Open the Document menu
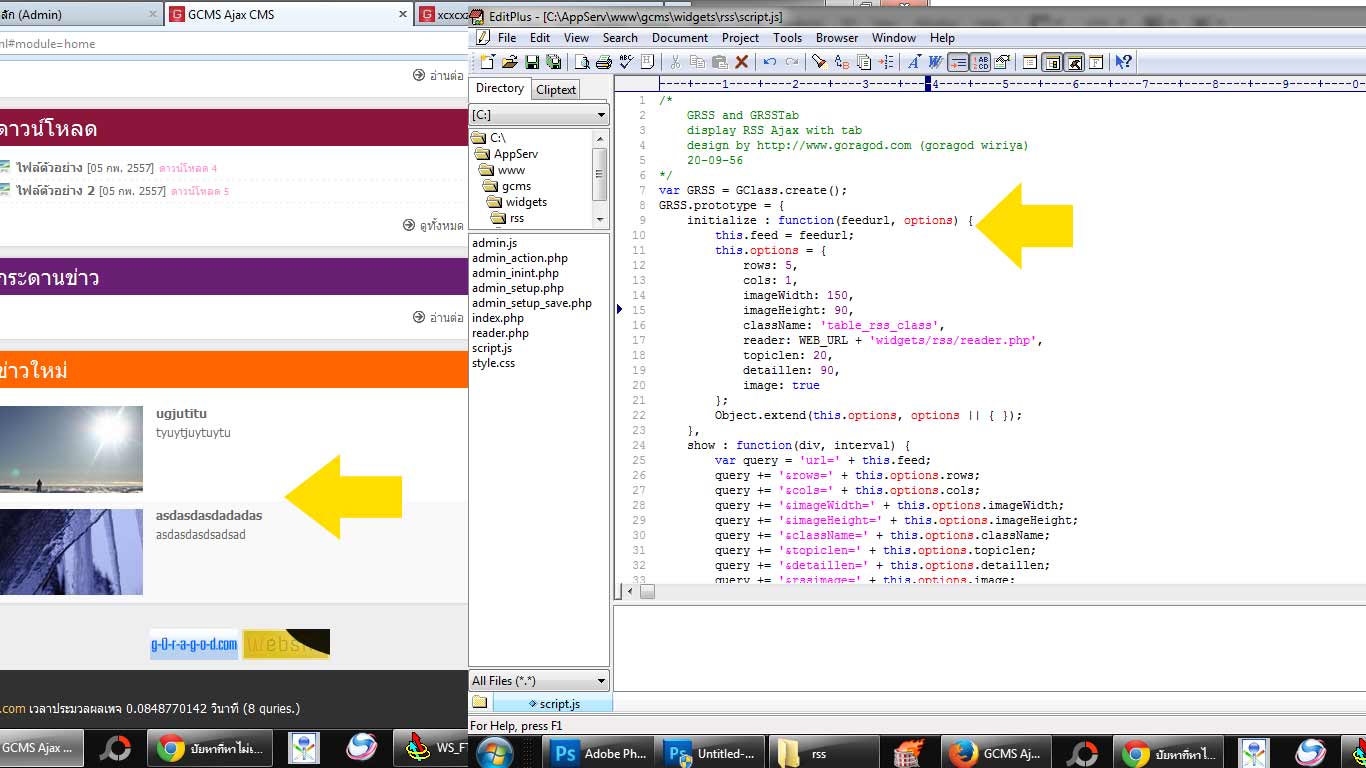 click(x=680, y=38)
